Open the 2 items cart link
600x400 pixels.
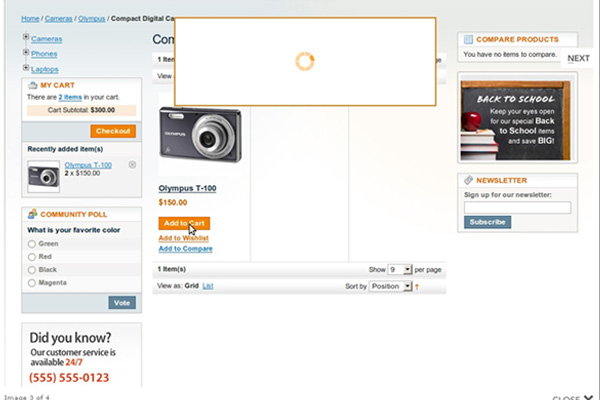click(x=70, y=97)
